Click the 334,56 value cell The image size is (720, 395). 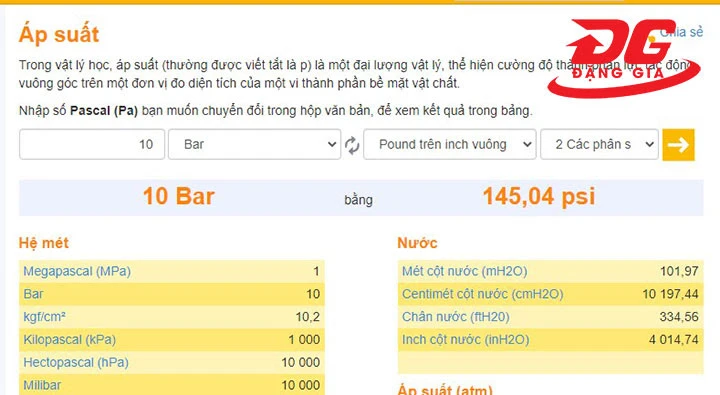(679, 317)
